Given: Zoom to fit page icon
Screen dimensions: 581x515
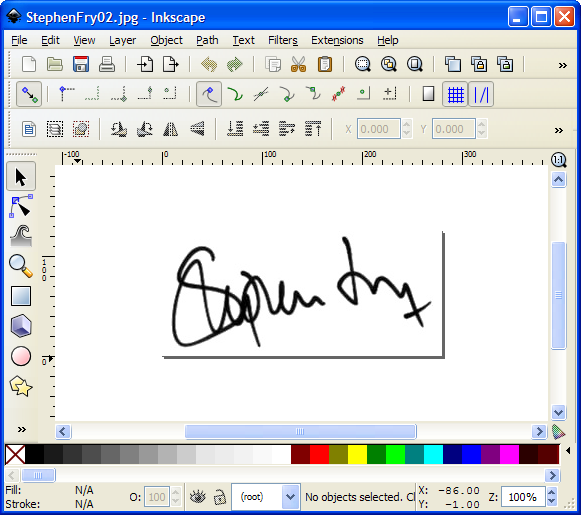Looking at the screenshot, I should pos(415,64).
